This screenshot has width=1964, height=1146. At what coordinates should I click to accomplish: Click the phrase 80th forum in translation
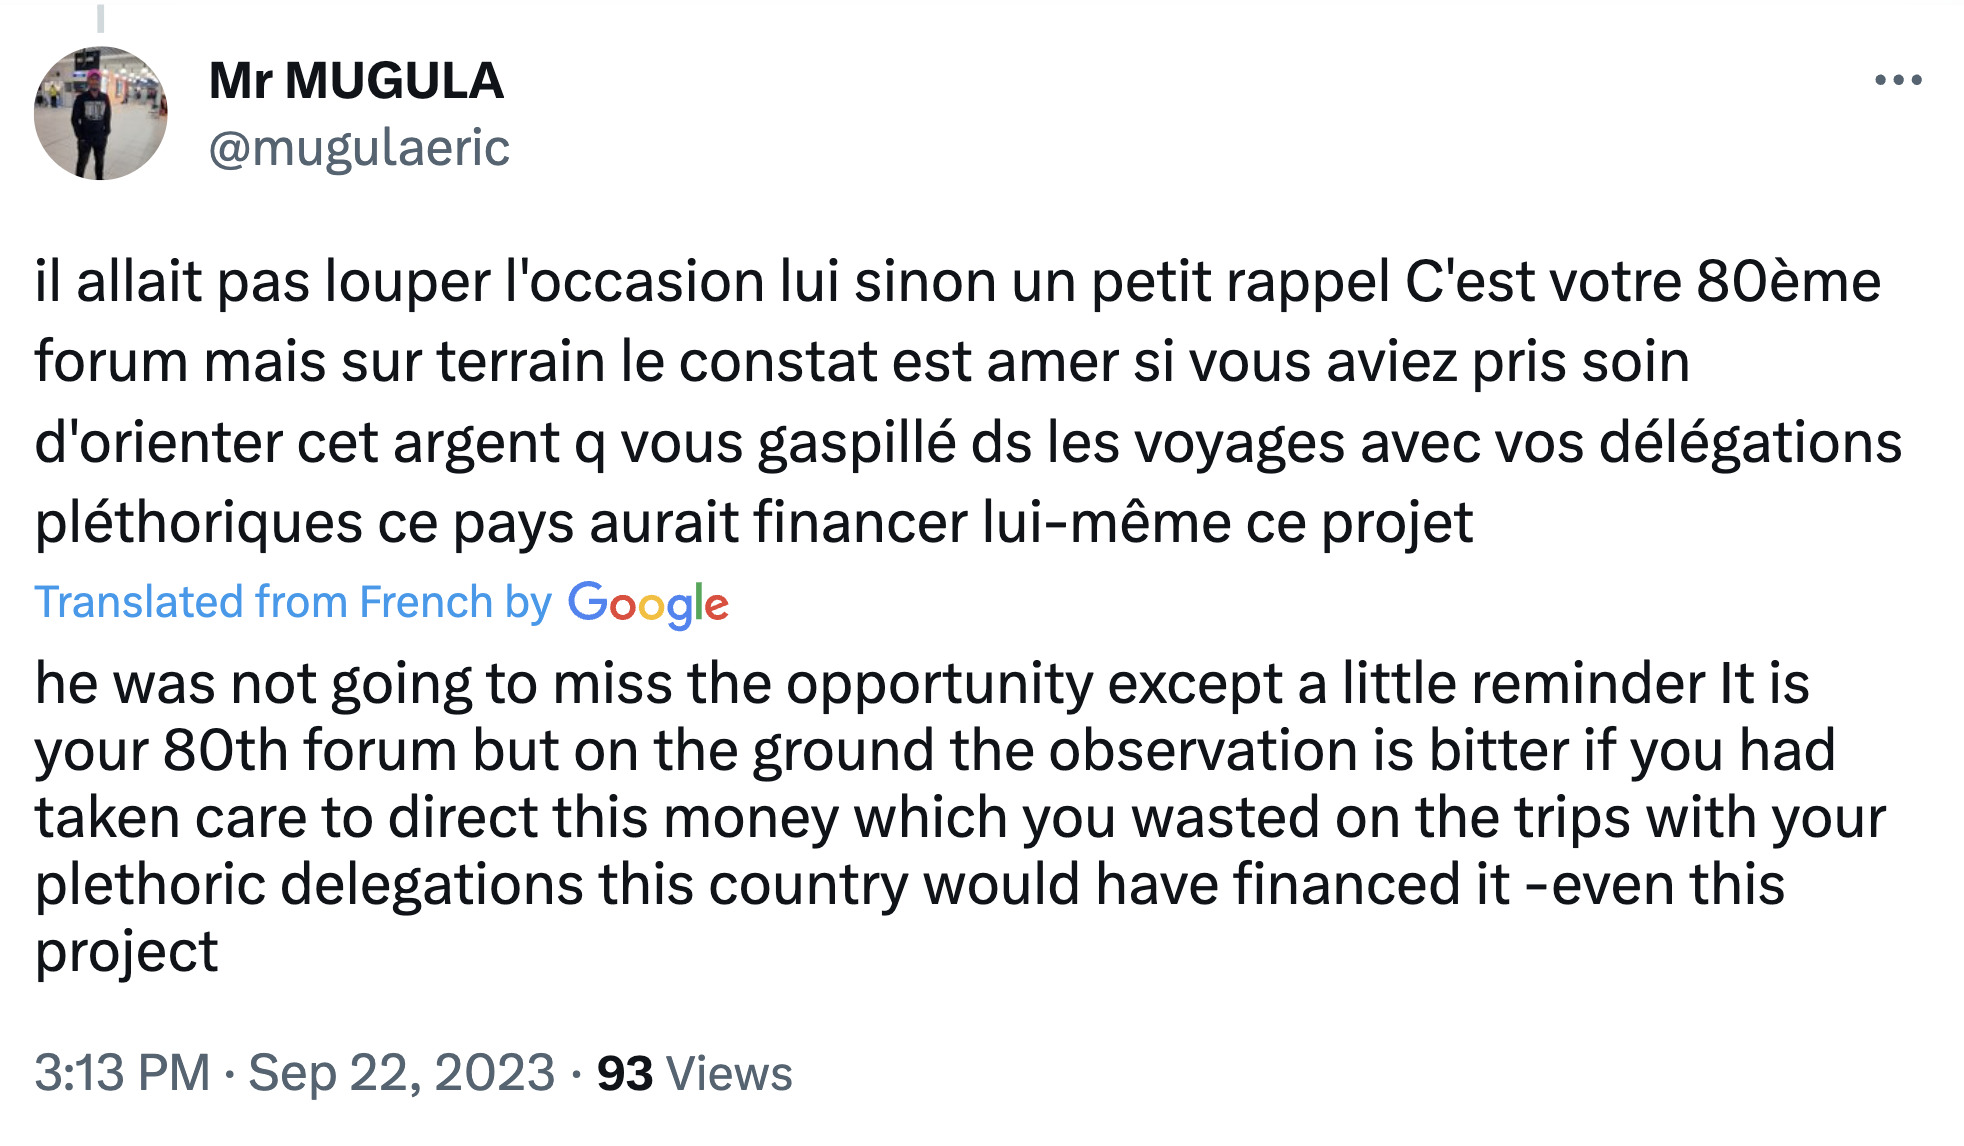pyautogui.click(x=310, y=750)
